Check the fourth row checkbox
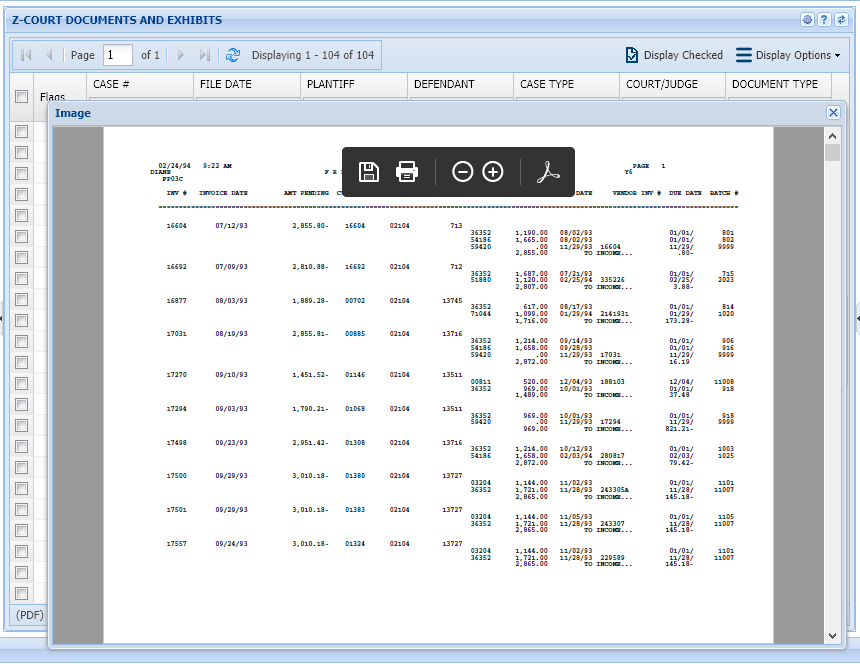Image resolution: width=860 pixels, height=664 pixels. pyautogui.click(x=21, y=194)
